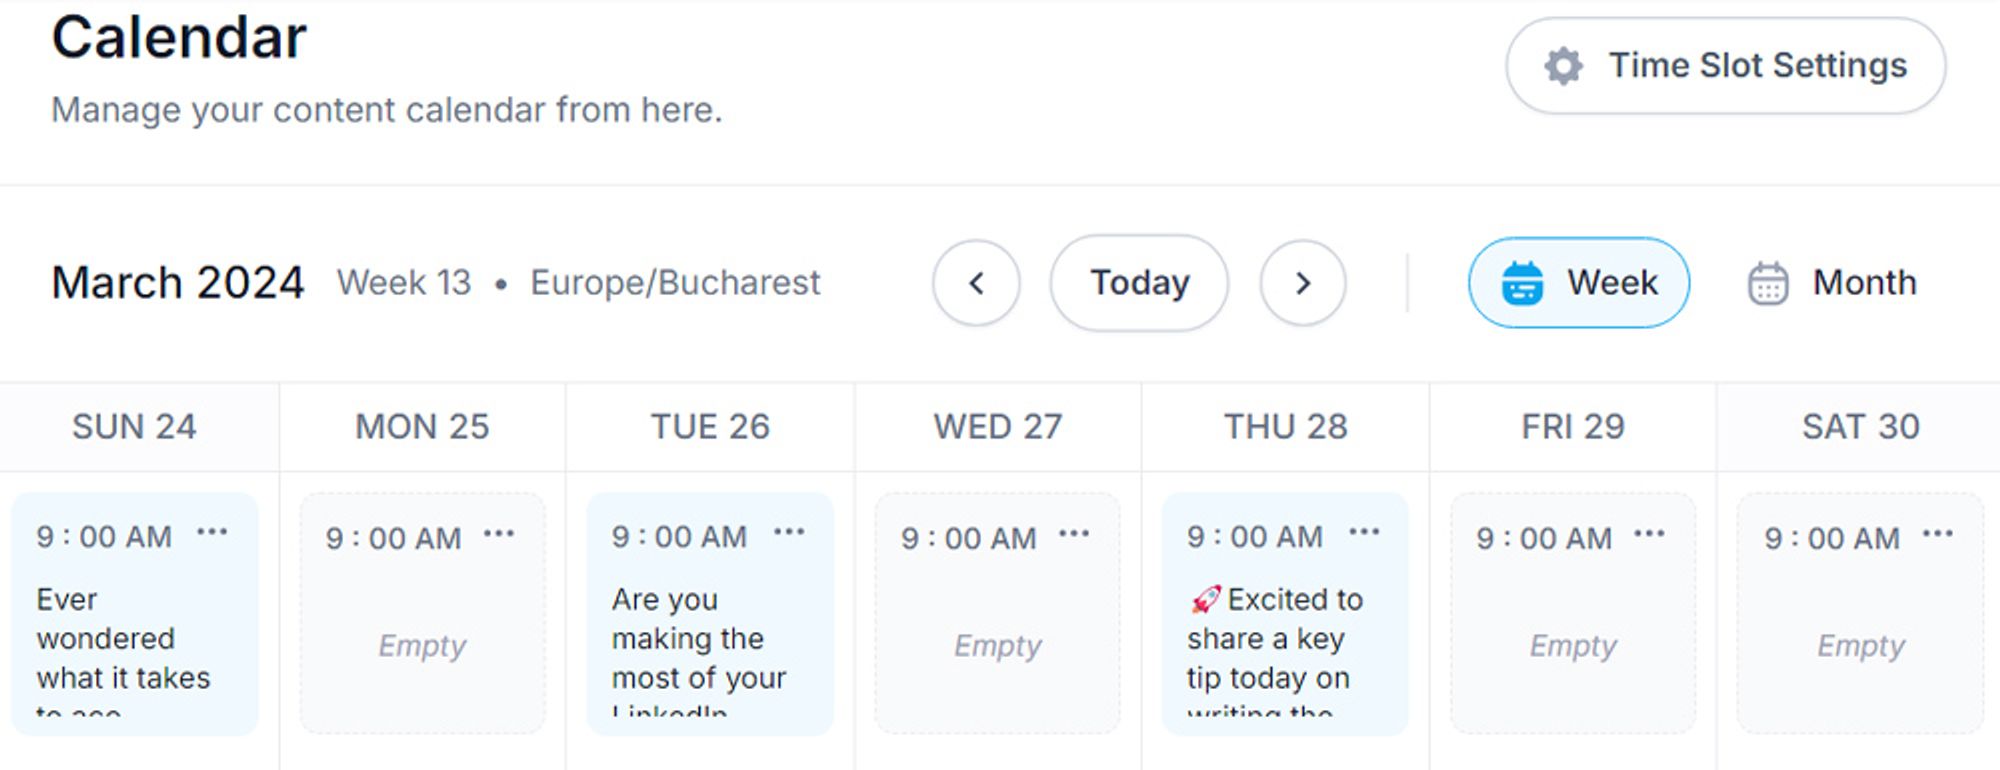2000x770 pixels.
Task: Switch to Month view
Action: [1832, 283]
